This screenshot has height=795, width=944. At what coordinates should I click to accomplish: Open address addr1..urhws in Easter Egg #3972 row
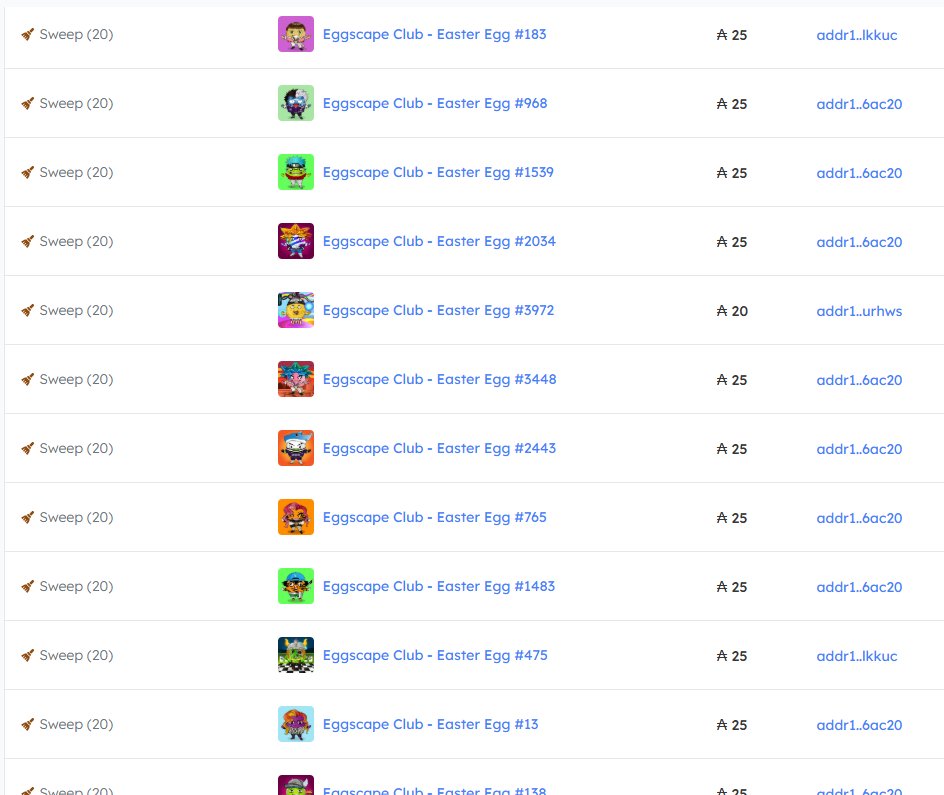pyautogui.click(x=859, y=311)
